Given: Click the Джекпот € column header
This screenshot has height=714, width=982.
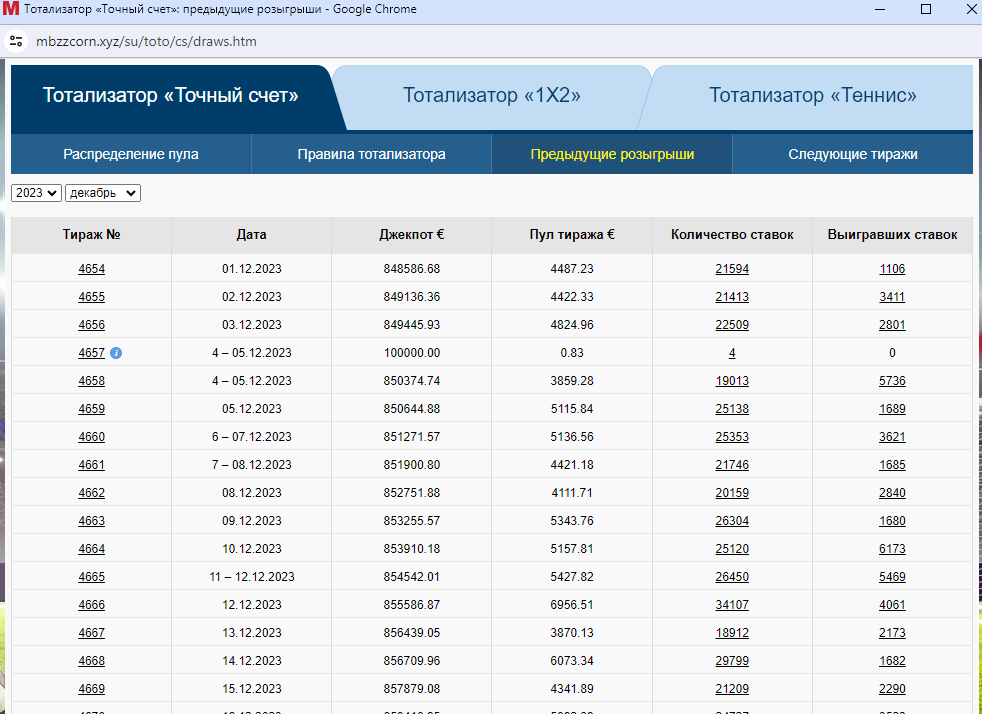Looking at the screenshot, I should [x=411, y=235].
